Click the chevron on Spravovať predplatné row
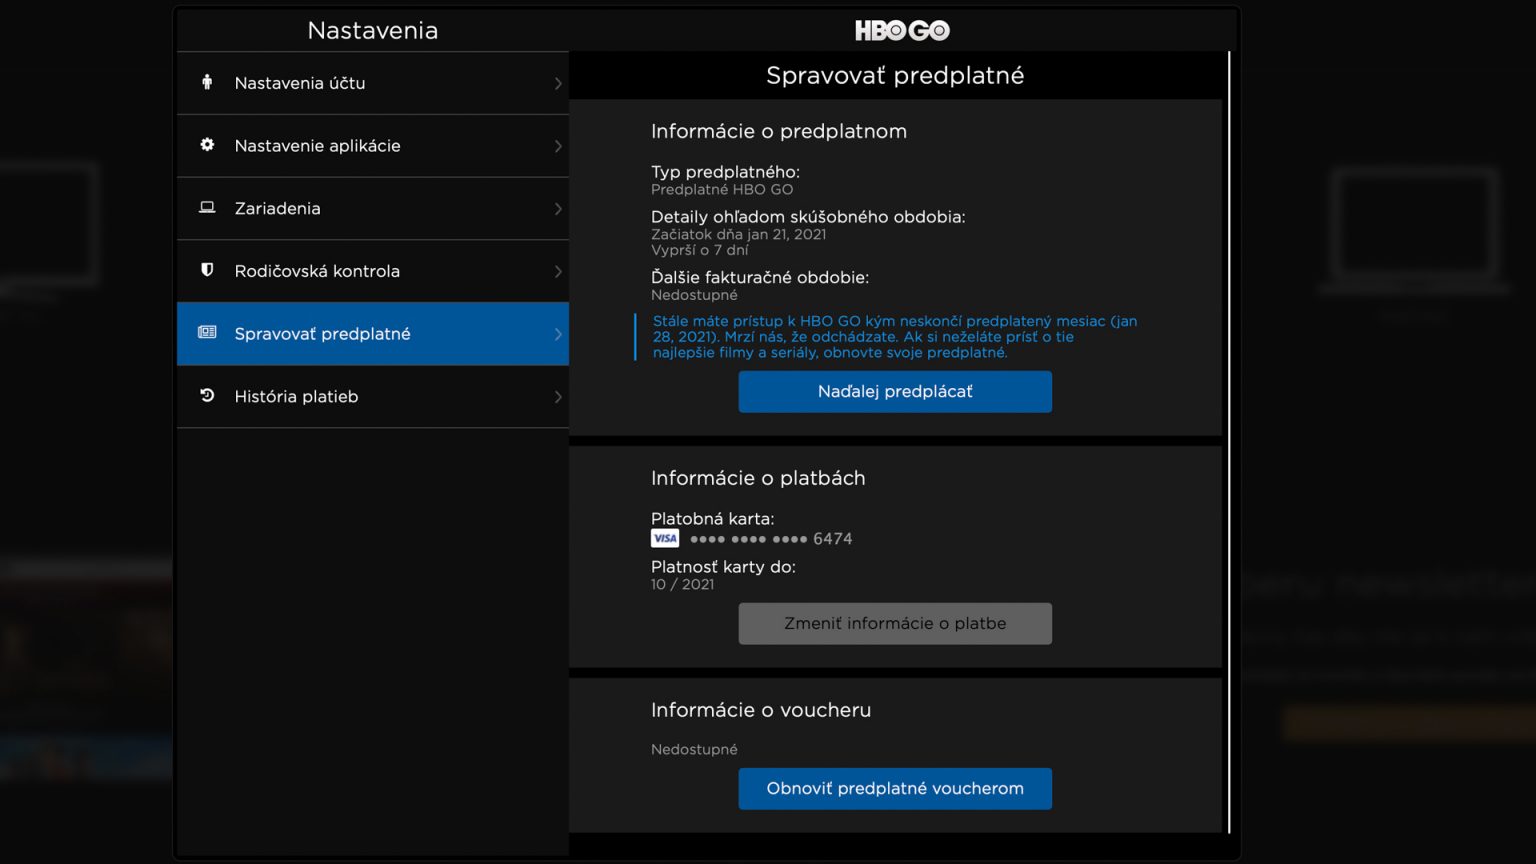Screen dimensions: 1536x864 558,334
